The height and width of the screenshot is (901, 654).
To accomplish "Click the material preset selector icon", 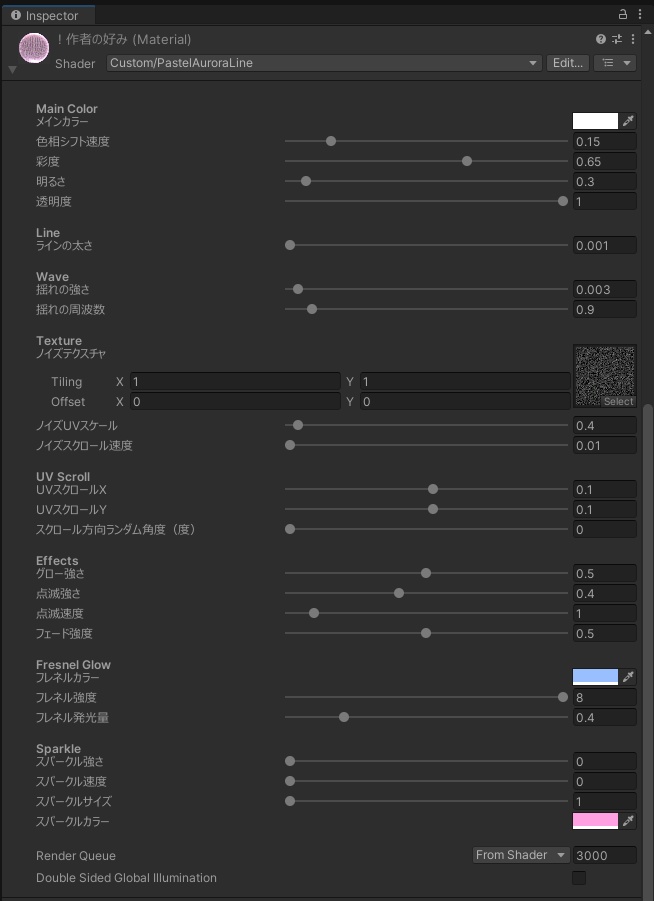I will [x=617, y=39].
